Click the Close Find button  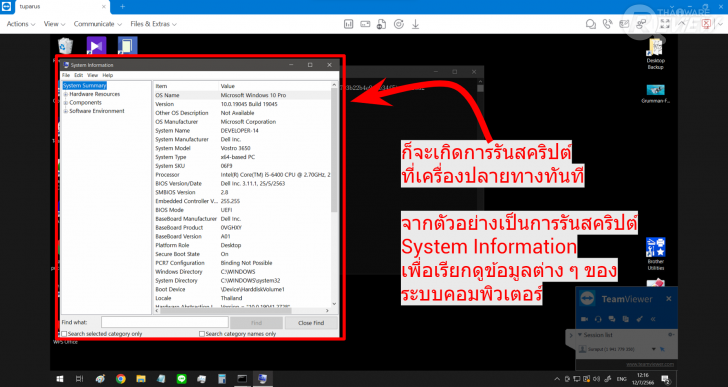click(311, 322)
